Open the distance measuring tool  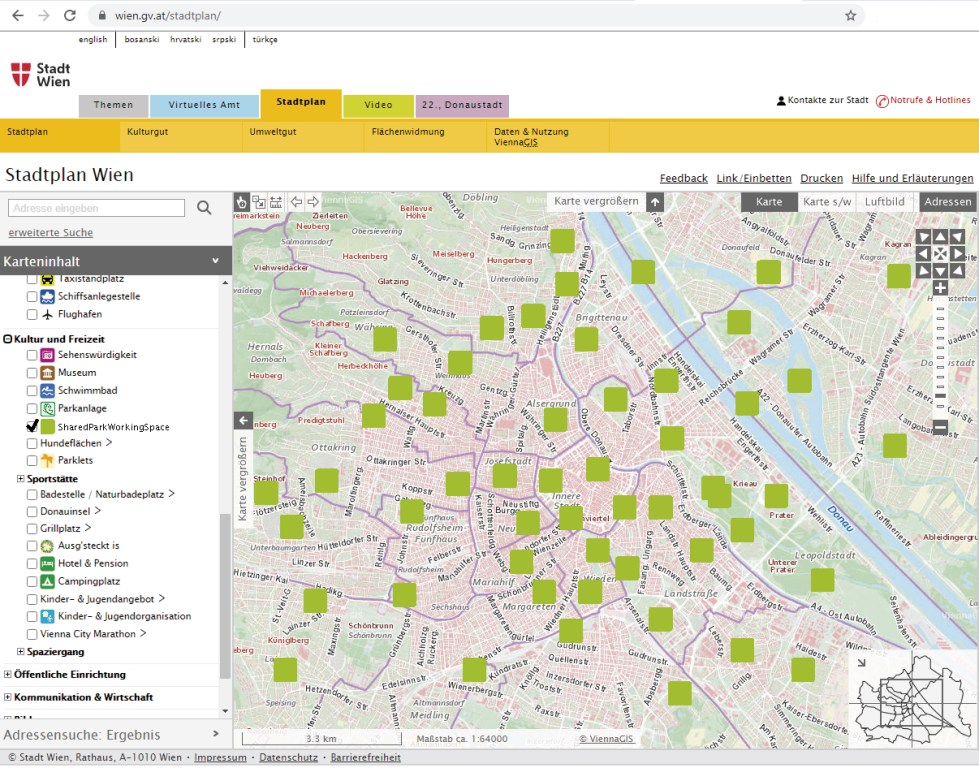tap(276, 202)
